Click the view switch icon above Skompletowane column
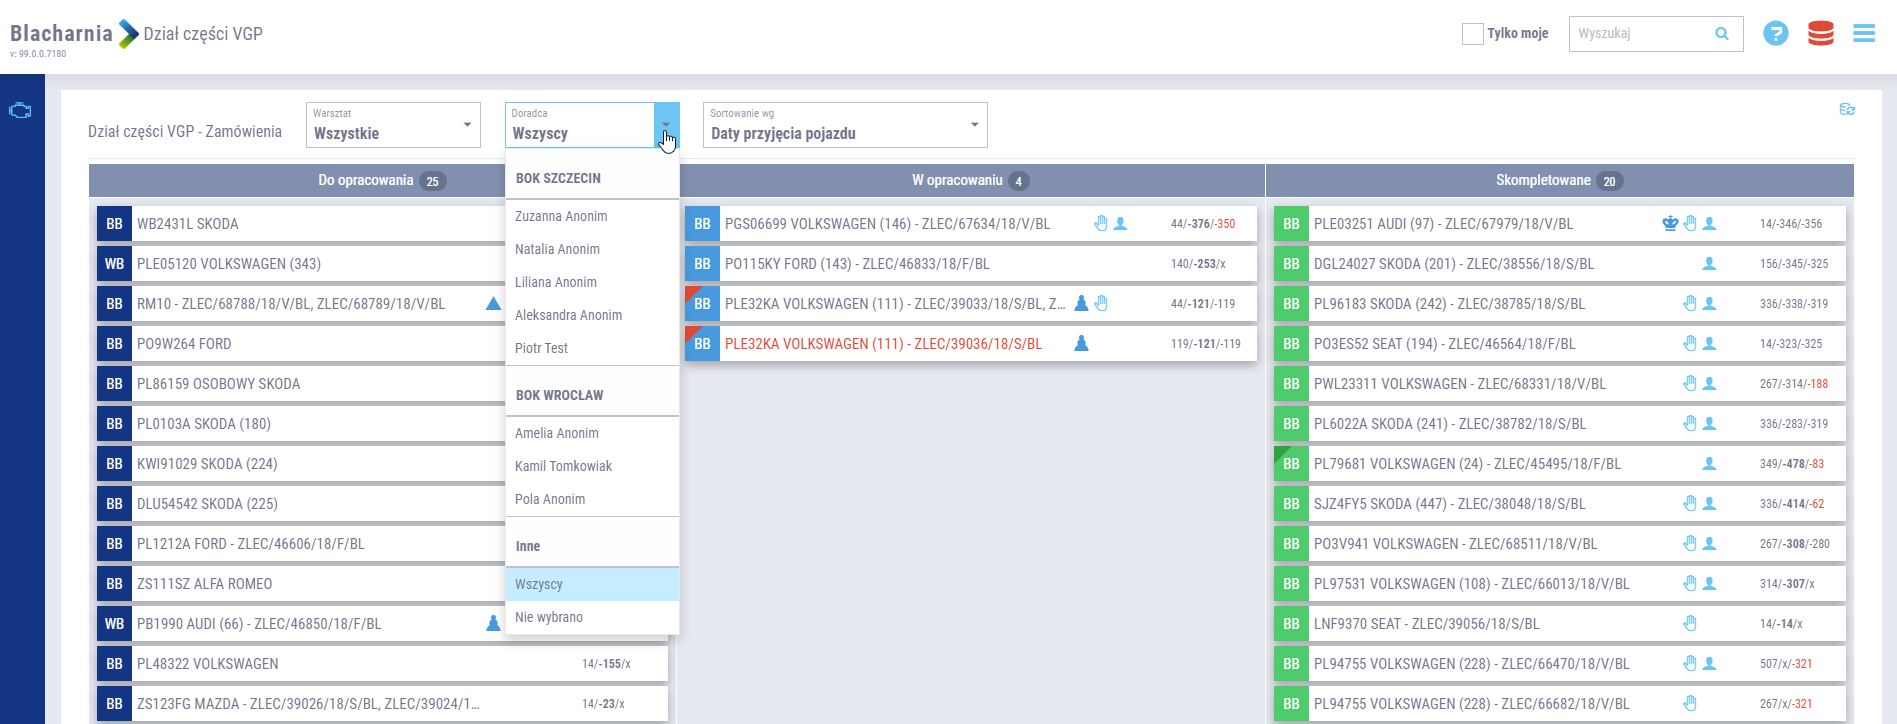This screenshot has width=1897, height=724. [1847, 109]
